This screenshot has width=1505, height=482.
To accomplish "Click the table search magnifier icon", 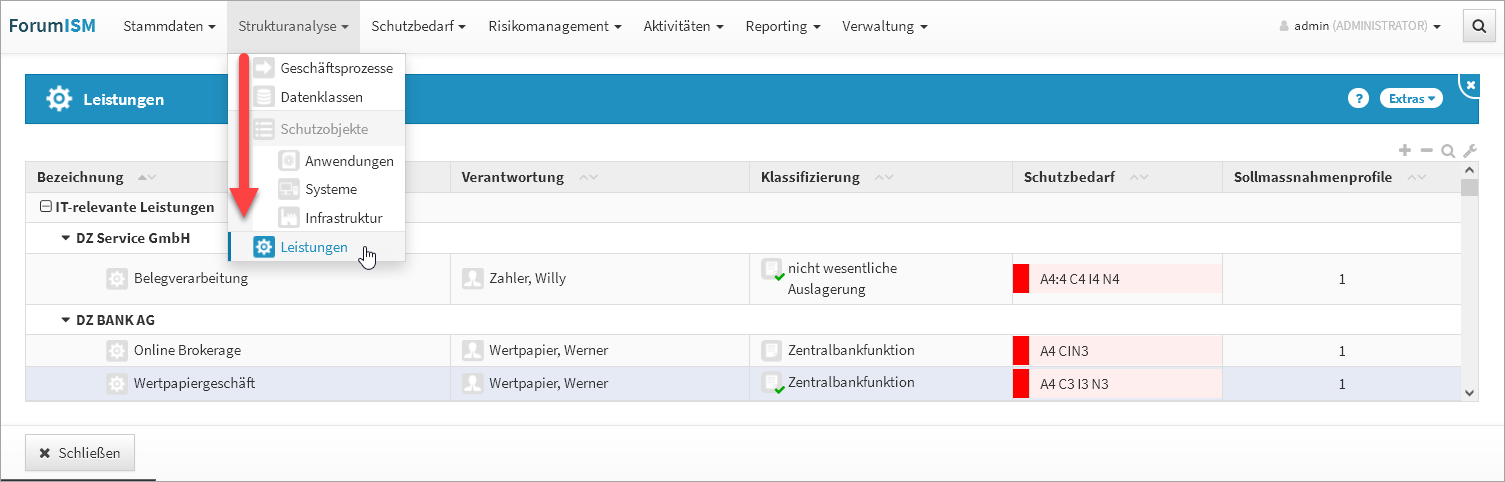I will pyautogui.click(x=1448, y=151).
